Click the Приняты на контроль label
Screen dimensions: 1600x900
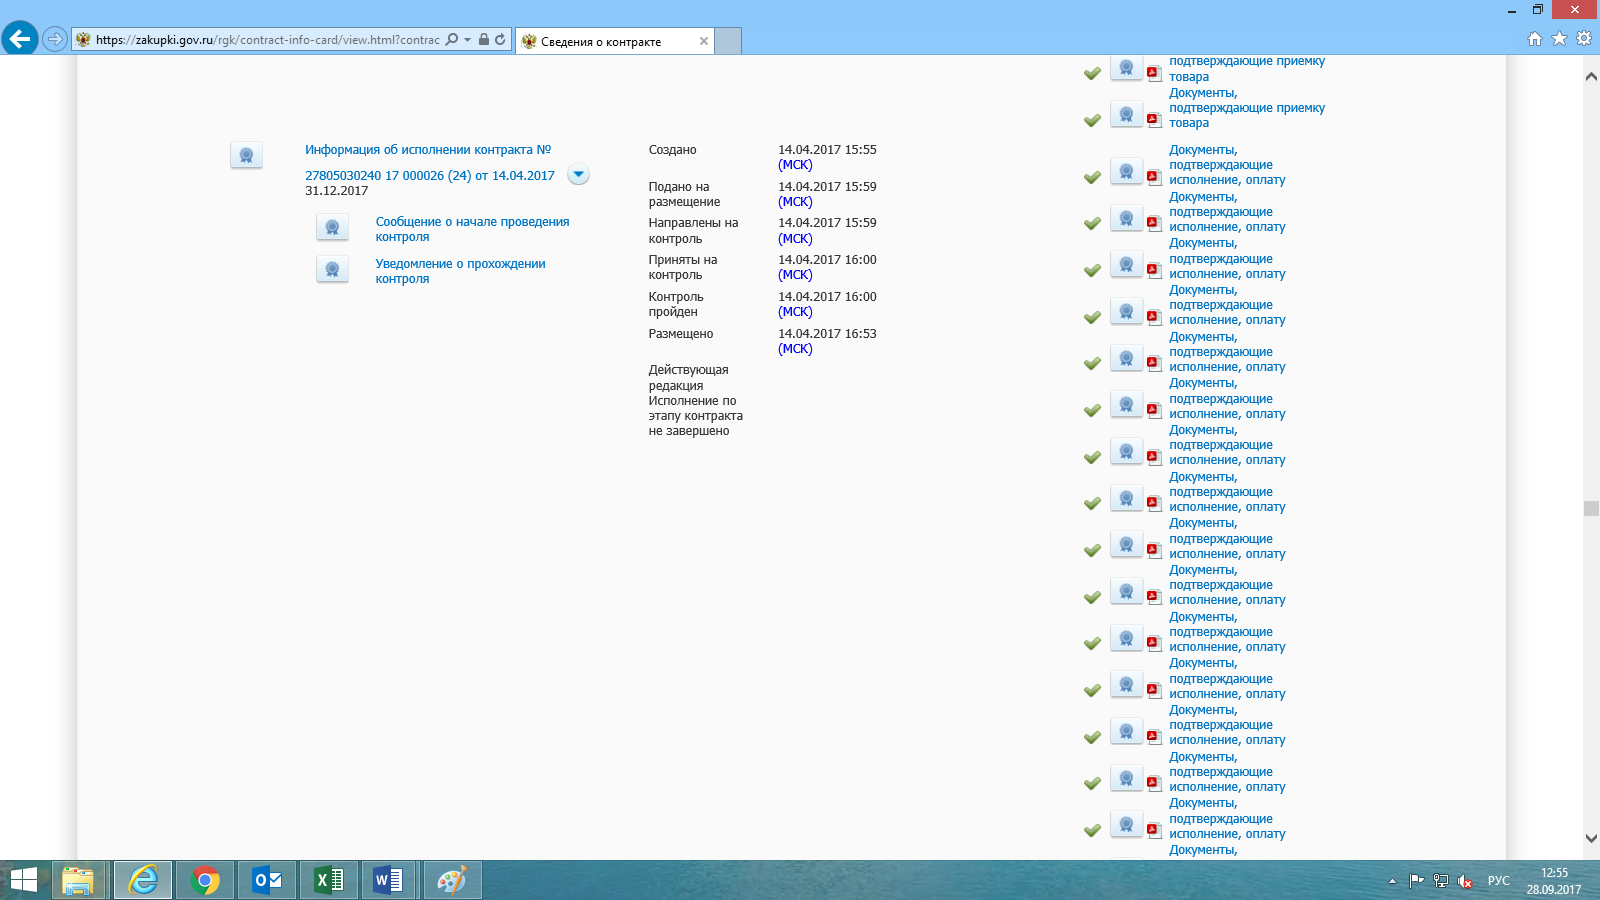(x=682, y=267)
